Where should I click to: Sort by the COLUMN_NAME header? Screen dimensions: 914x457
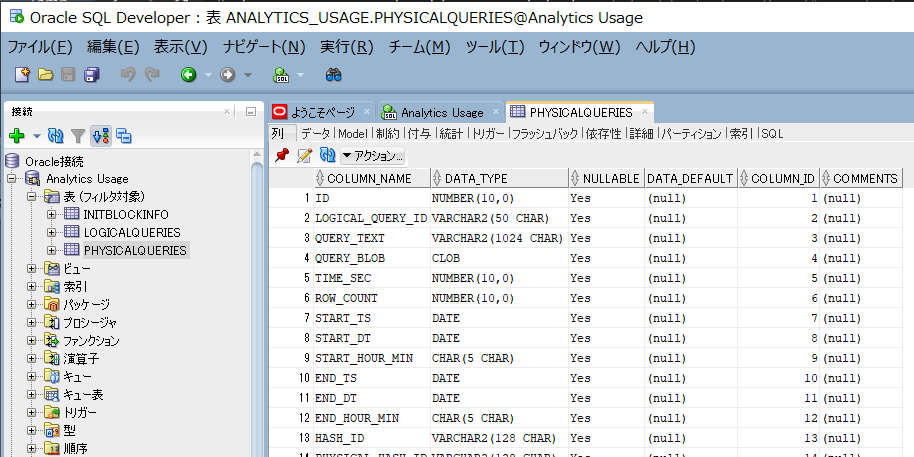(372, 178)
